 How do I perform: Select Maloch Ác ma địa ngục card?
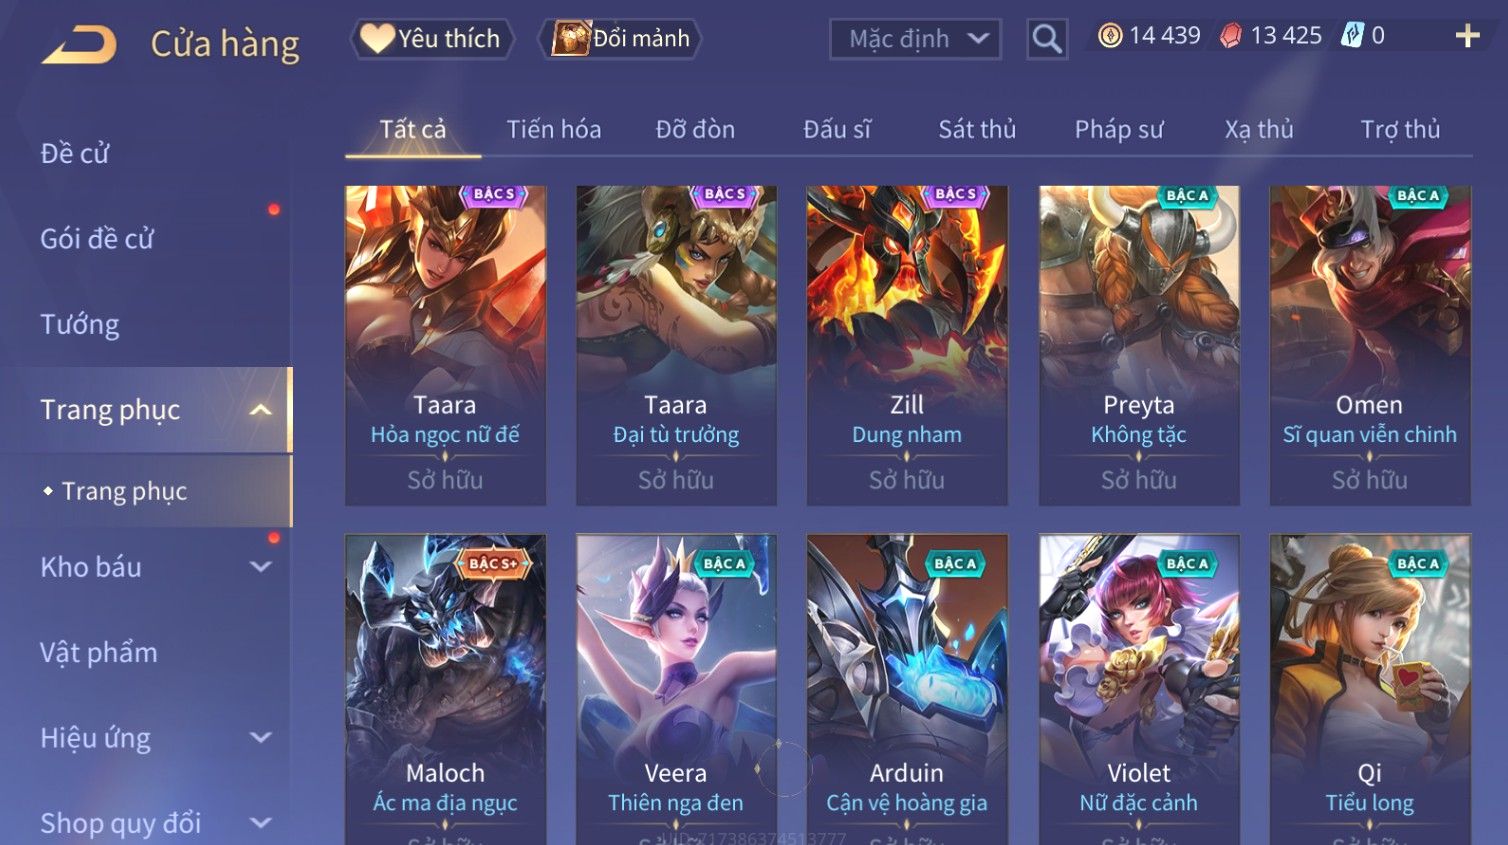tap(445, 690)
